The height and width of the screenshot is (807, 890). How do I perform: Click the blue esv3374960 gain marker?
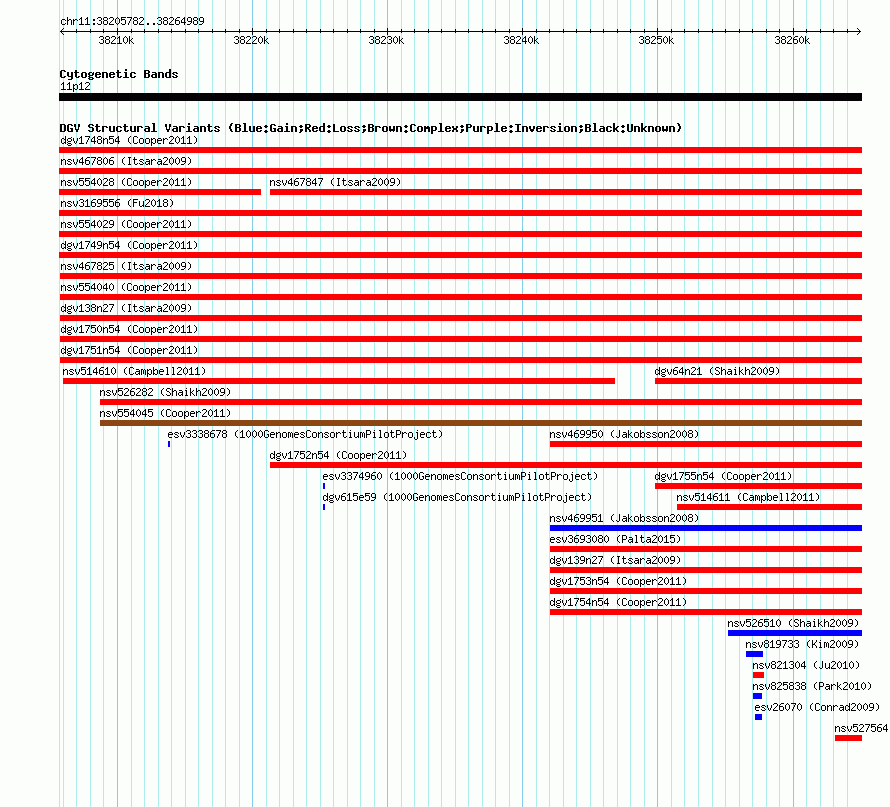pyautogui.click(x=324, y=486)
